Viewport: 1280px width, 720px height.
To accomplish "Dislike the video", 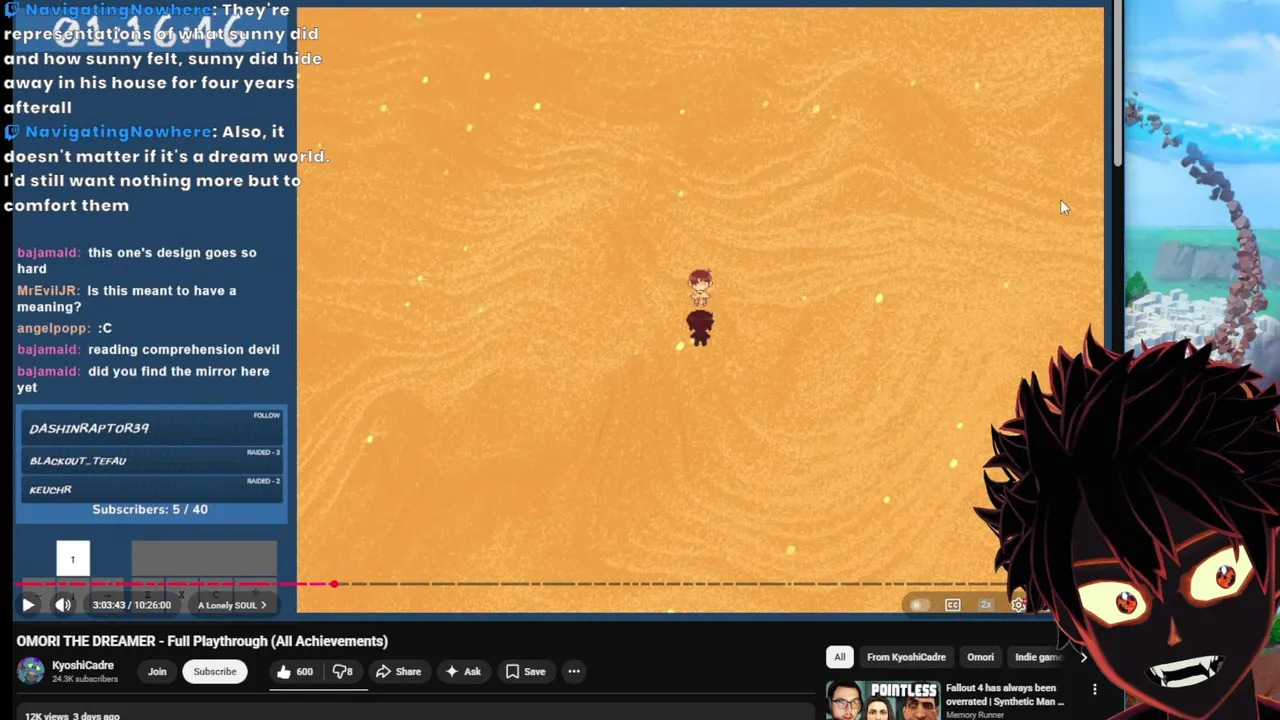I will tap(342, 672).
